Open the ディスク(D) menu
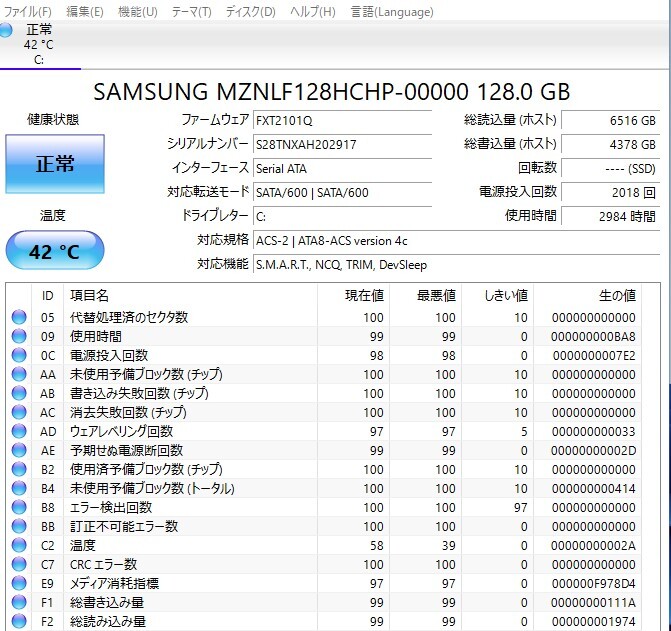Image resolution: width=671 pixels, height=631 pixels. click(x=250, y=12)
